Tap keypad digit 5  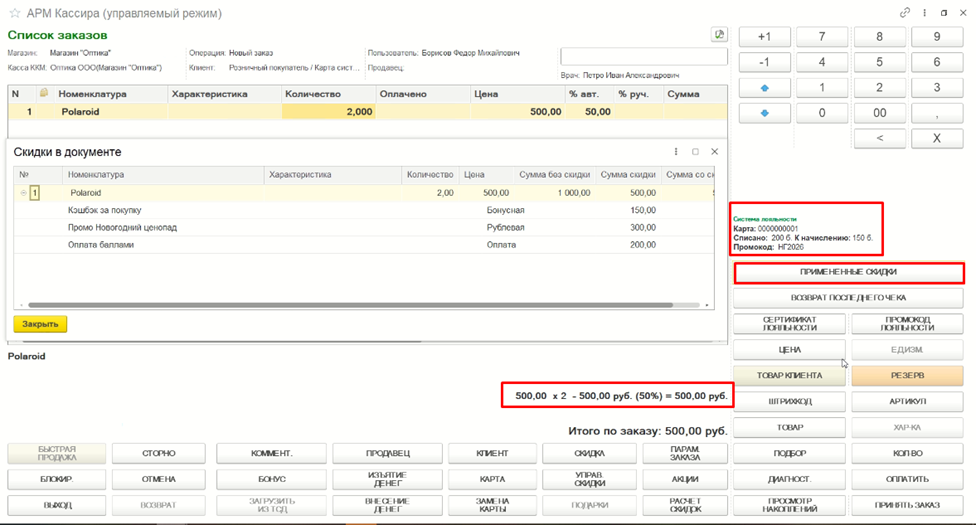(879, 62)
